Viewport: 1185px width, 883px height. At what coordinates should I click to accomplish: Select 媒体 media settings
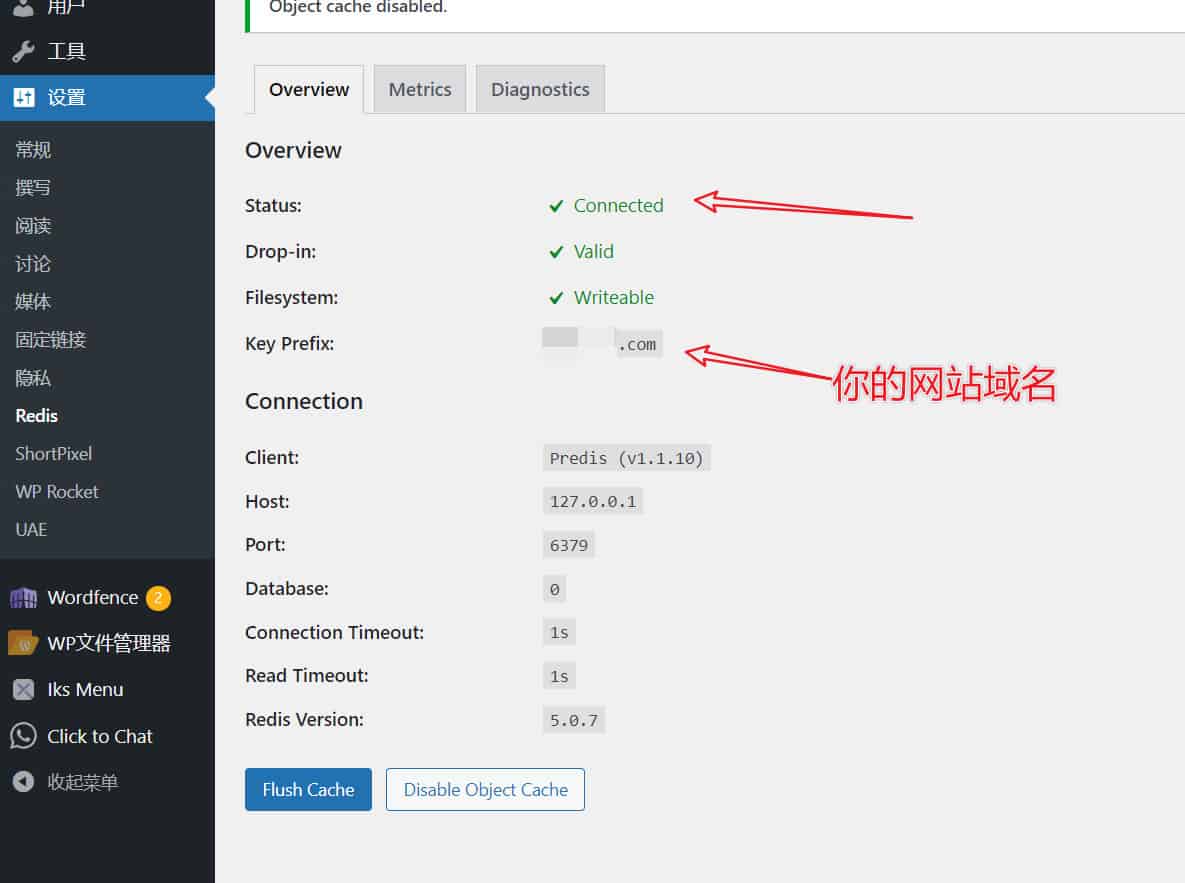click(33, 302)
